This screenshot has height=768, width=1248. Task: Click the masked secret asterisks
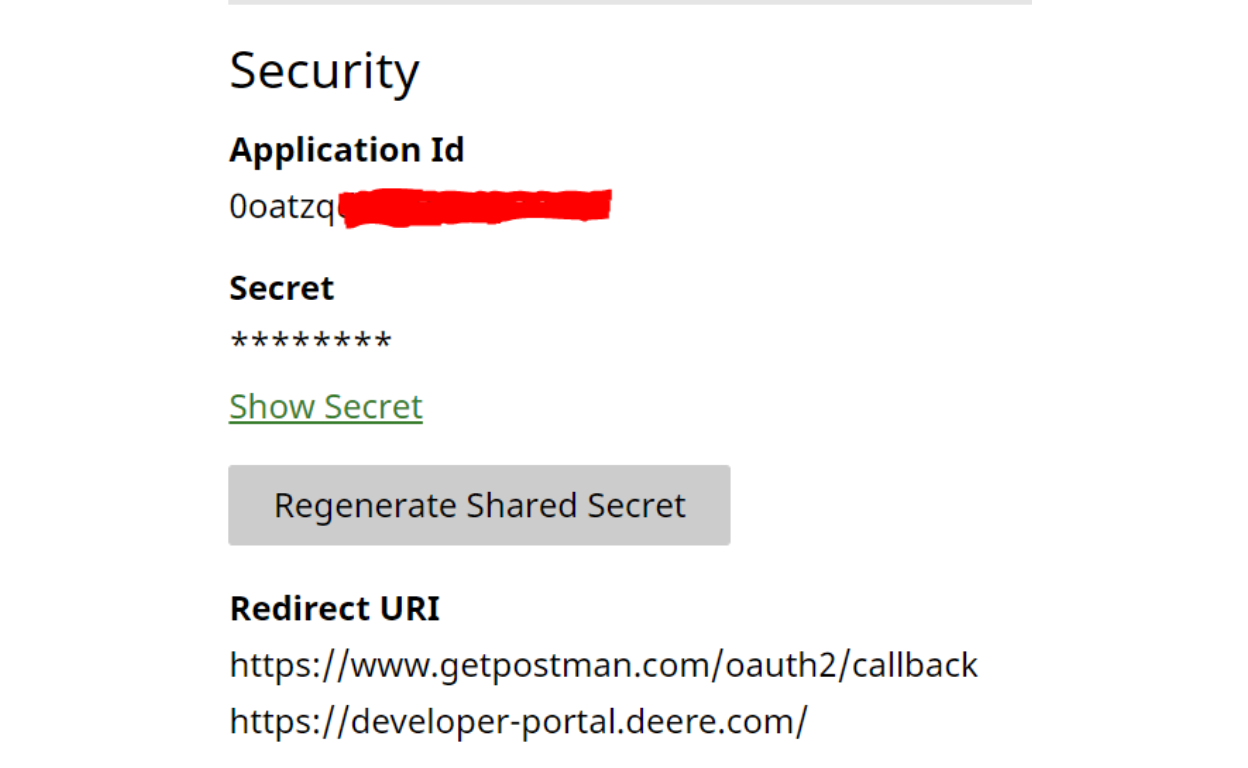tap(310, 343)
